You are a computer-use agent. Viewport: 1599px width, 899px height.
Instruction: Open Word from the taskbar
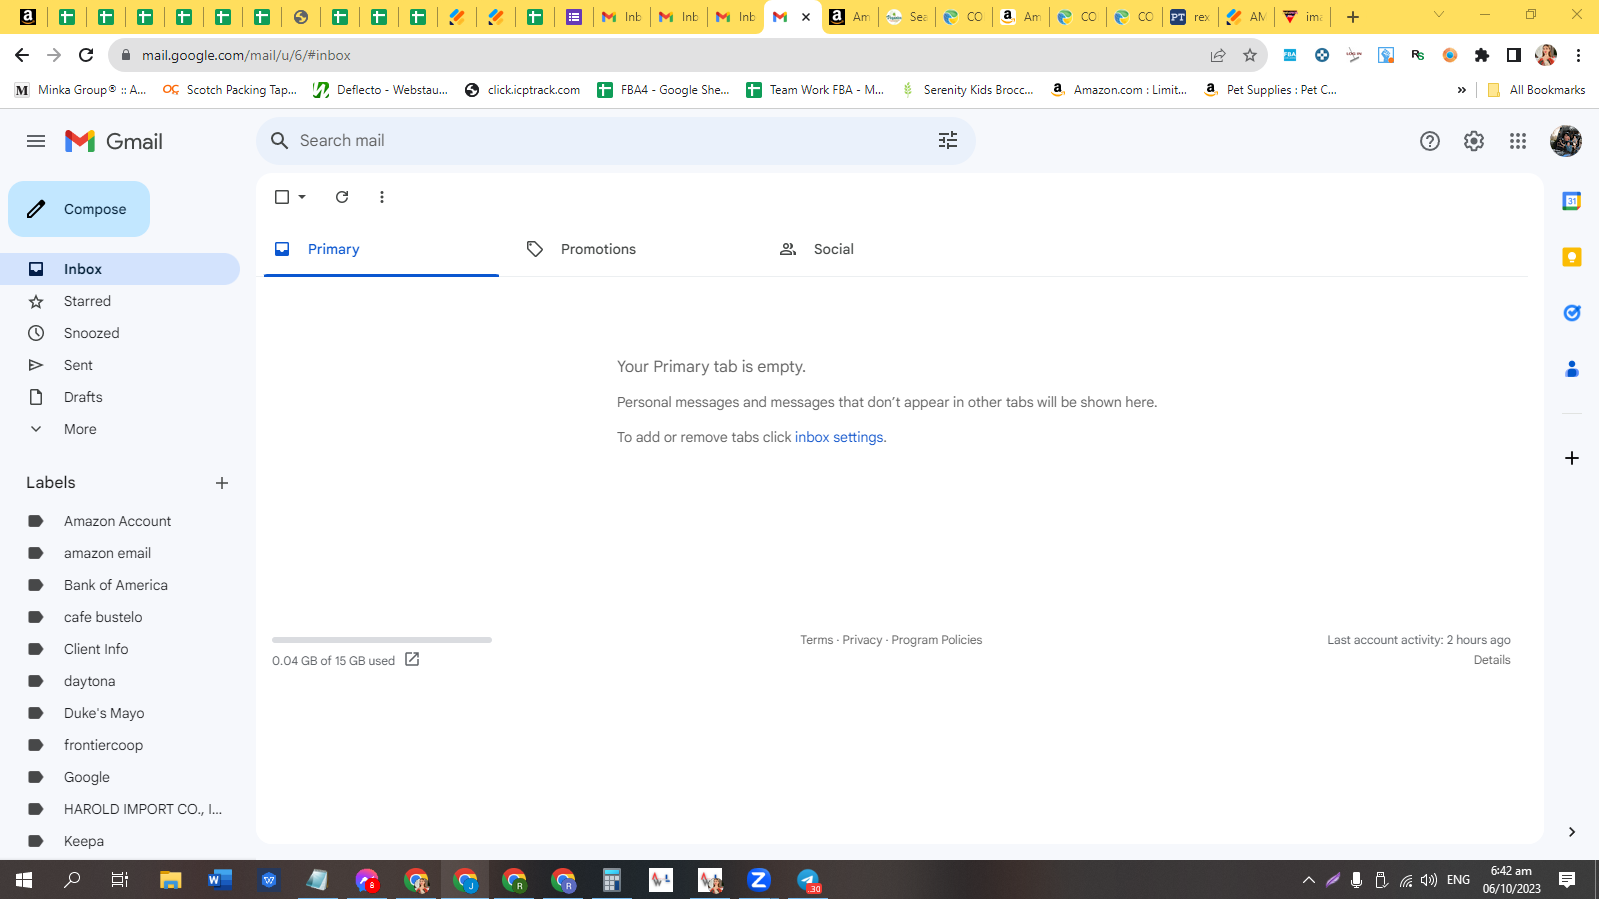pyautogui.click(x=220, y=880)
